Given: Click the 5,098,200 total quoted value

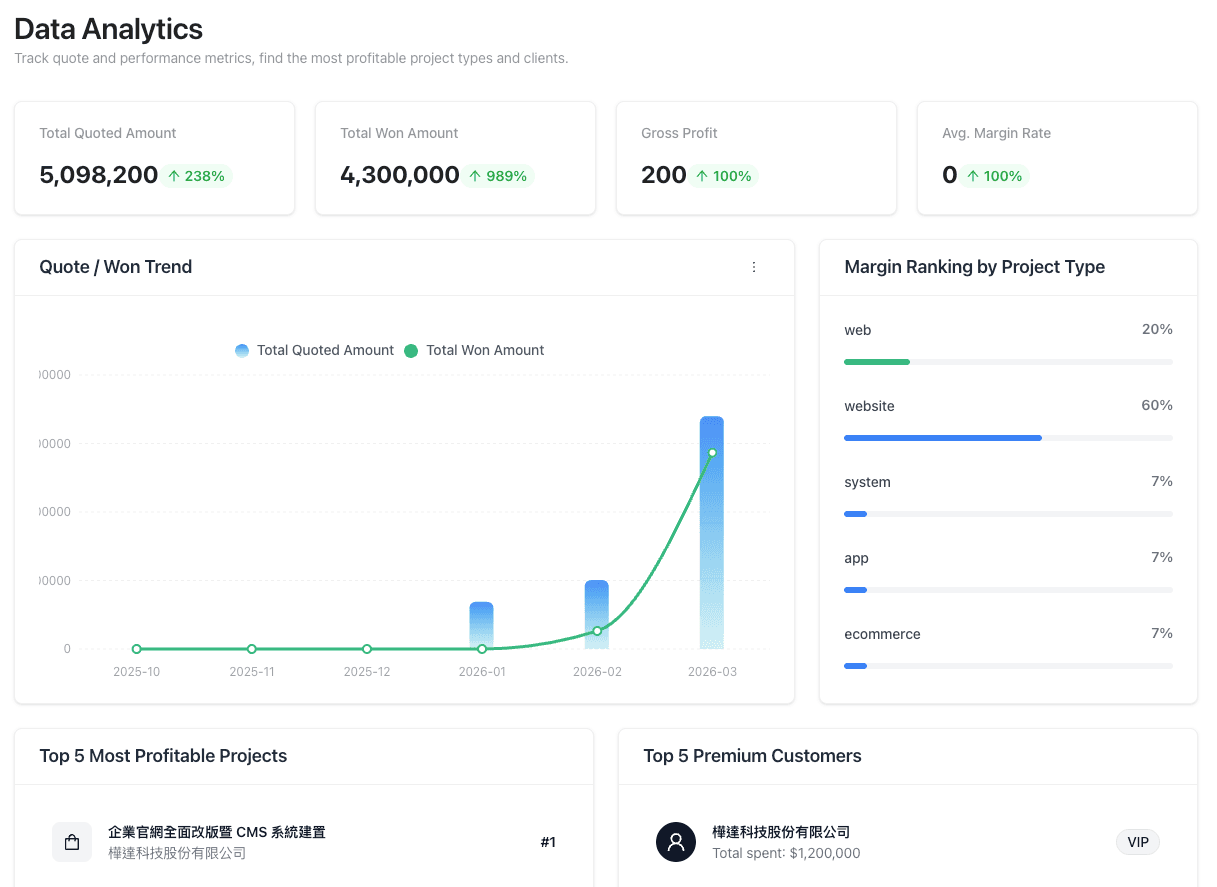Looking at the screenshot, I should (99, 176).
